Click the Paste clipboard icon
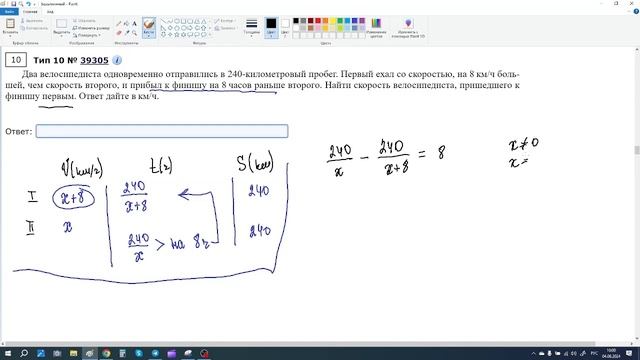 click(10, 24)
